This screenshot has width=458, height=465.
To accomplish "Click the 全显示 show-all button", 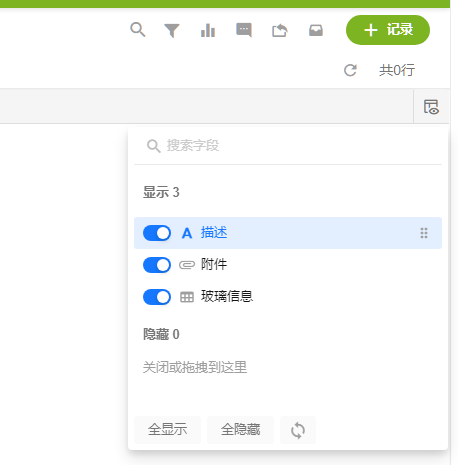I will [168, 430].
